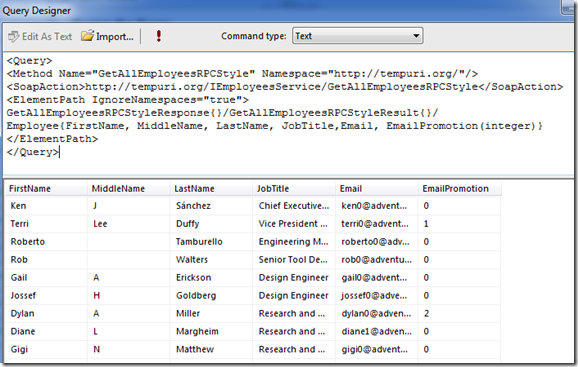Click the ken0@advent... email cell
Viewport: 578px width, 367px height.
(377, 206)
